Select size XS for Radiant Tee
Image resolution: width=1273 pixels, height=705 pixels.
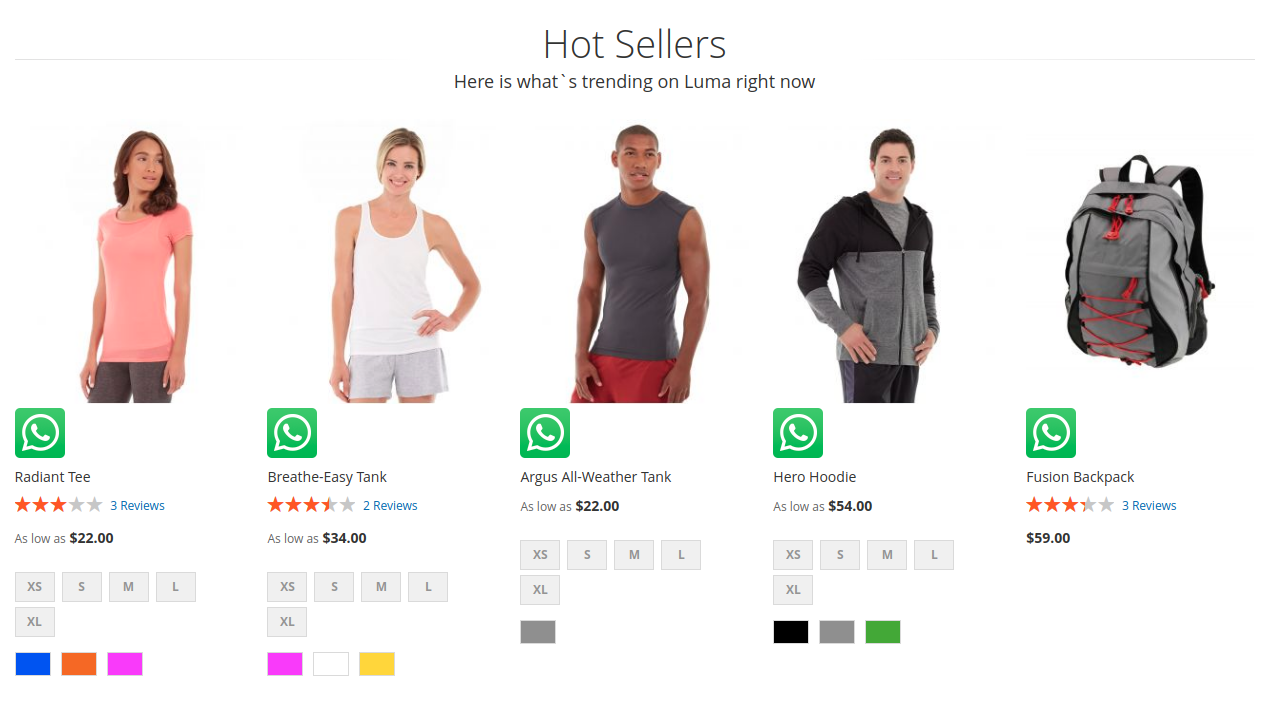[35, 587]
